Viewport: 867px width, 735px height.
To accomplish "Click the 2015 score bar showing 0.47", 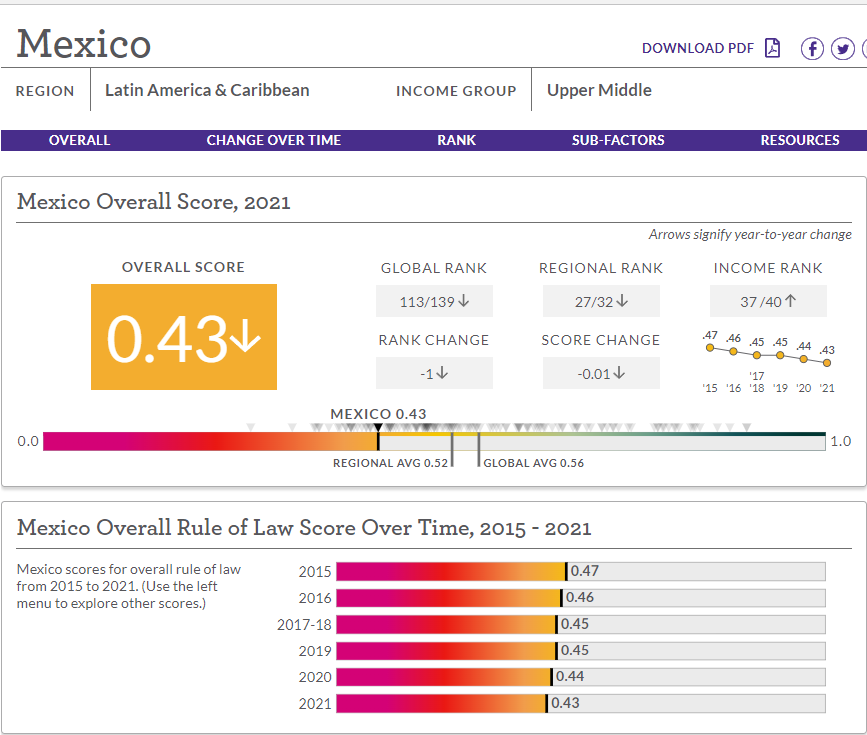I will (581, 571).
